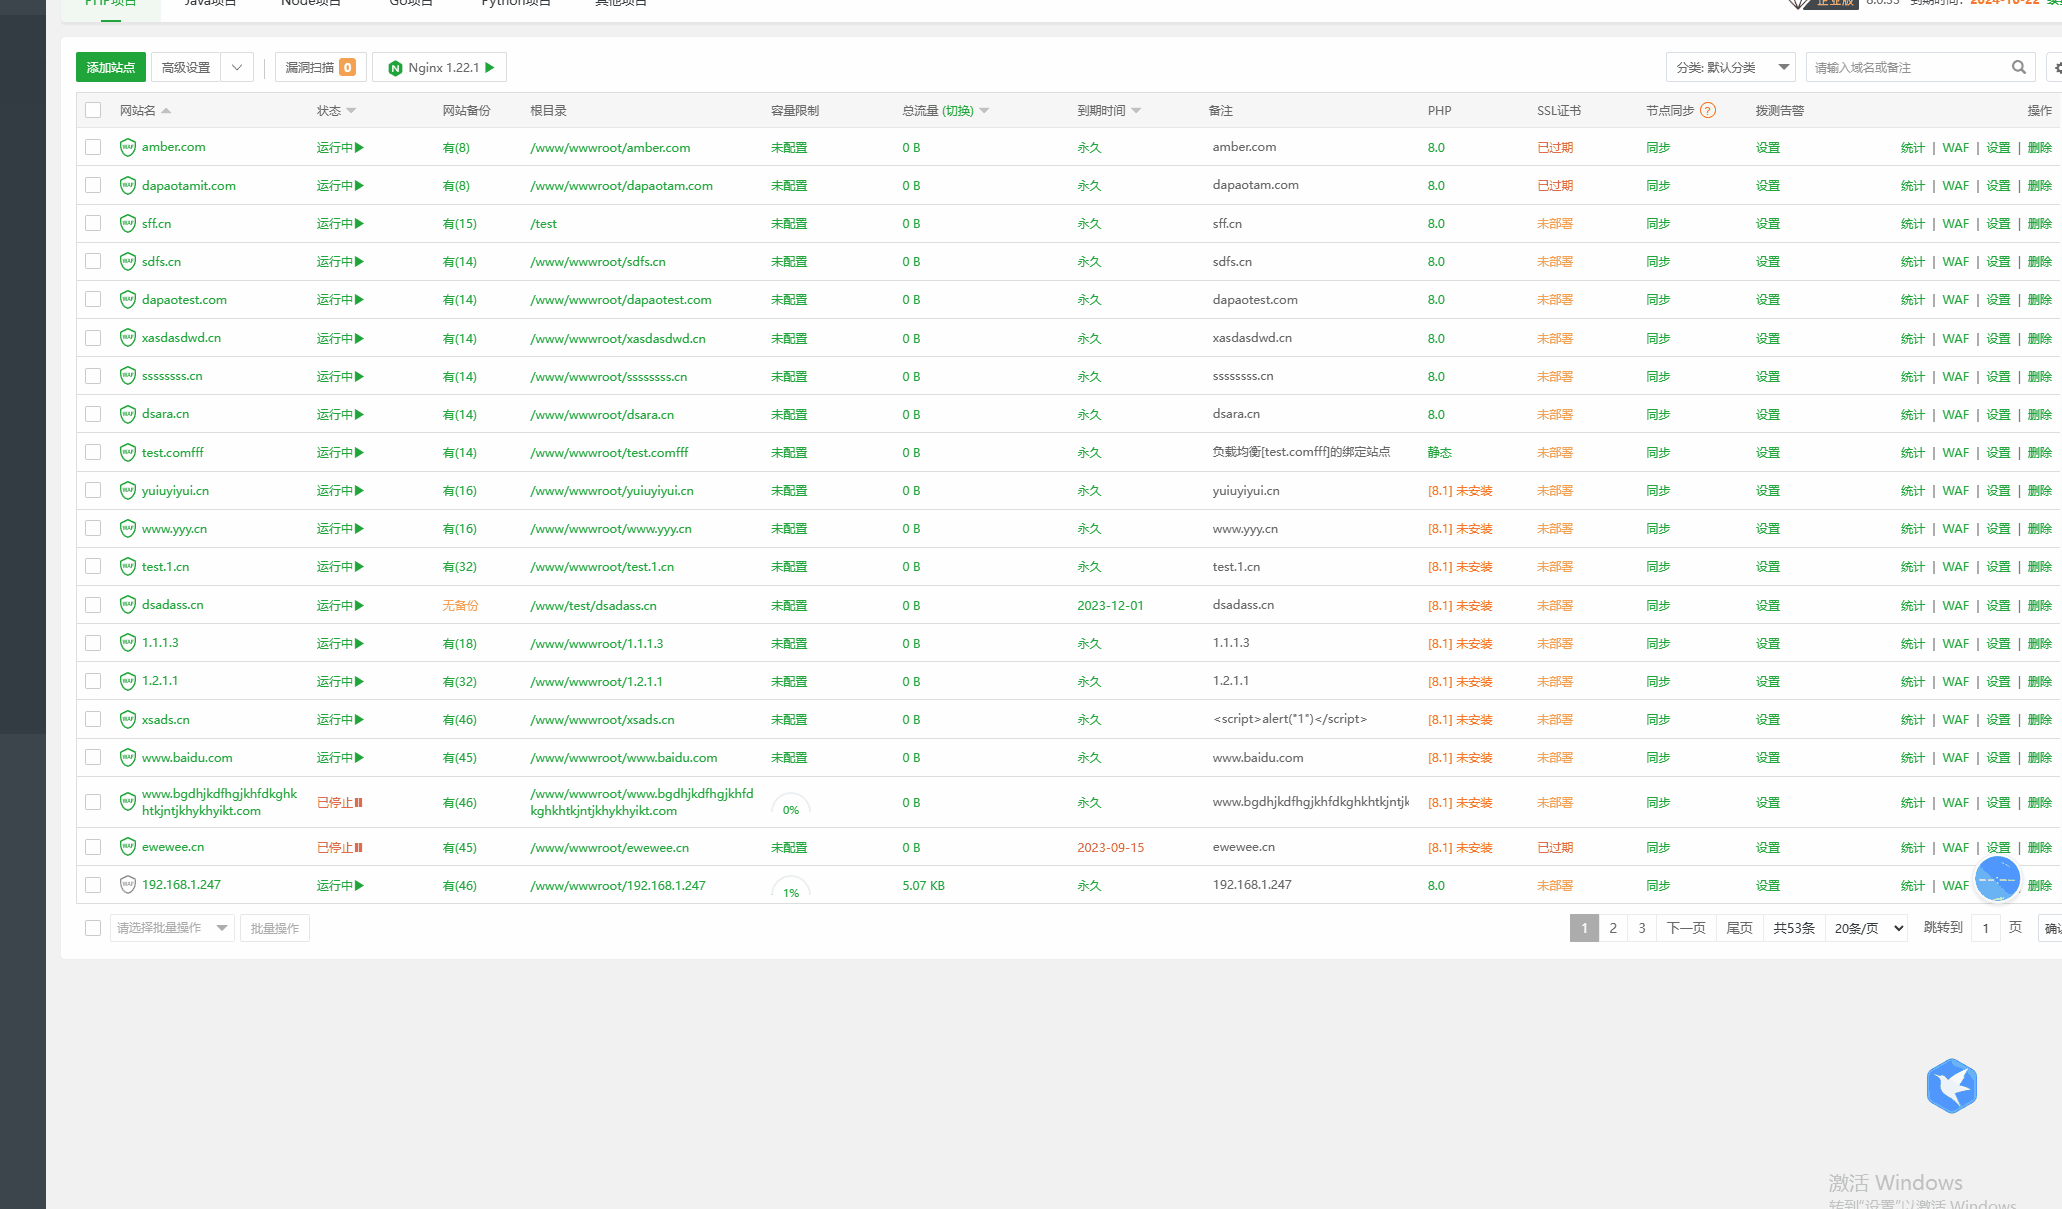Click the search magnifier icon
The width and height of the screenshot is (2062, 1209).
2018,67
